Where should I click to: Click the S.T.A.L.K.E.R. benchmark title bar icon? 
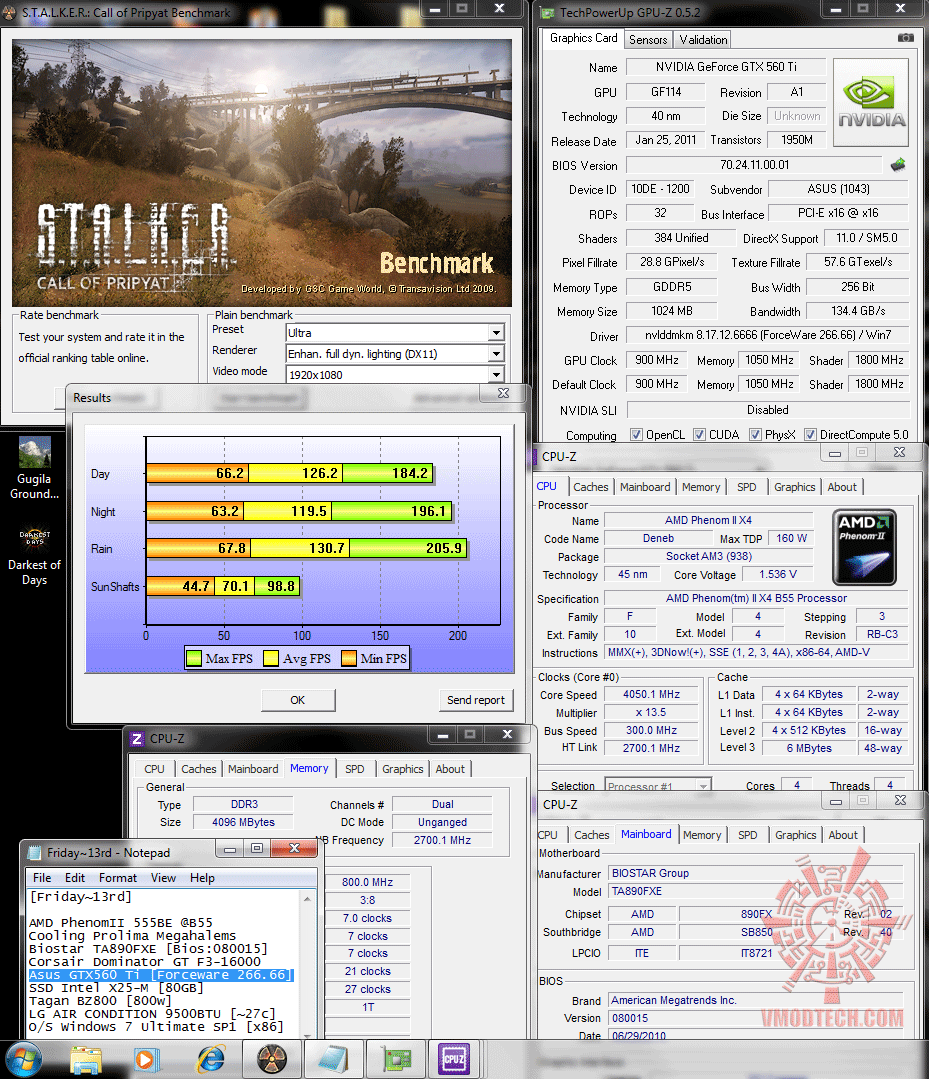(x=10, y=12)
